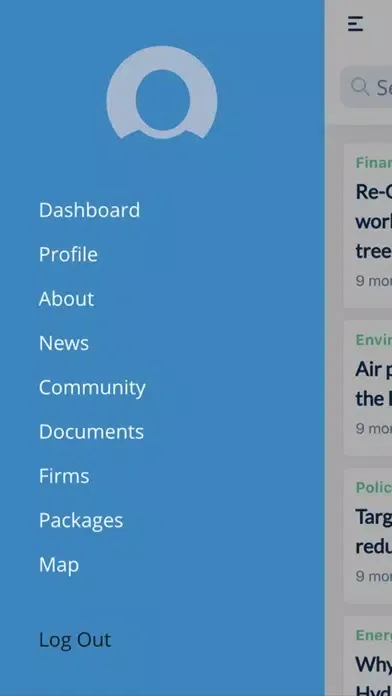Select Packages from the menu
The height and width of the screenshot is (696, 392).
81,521
